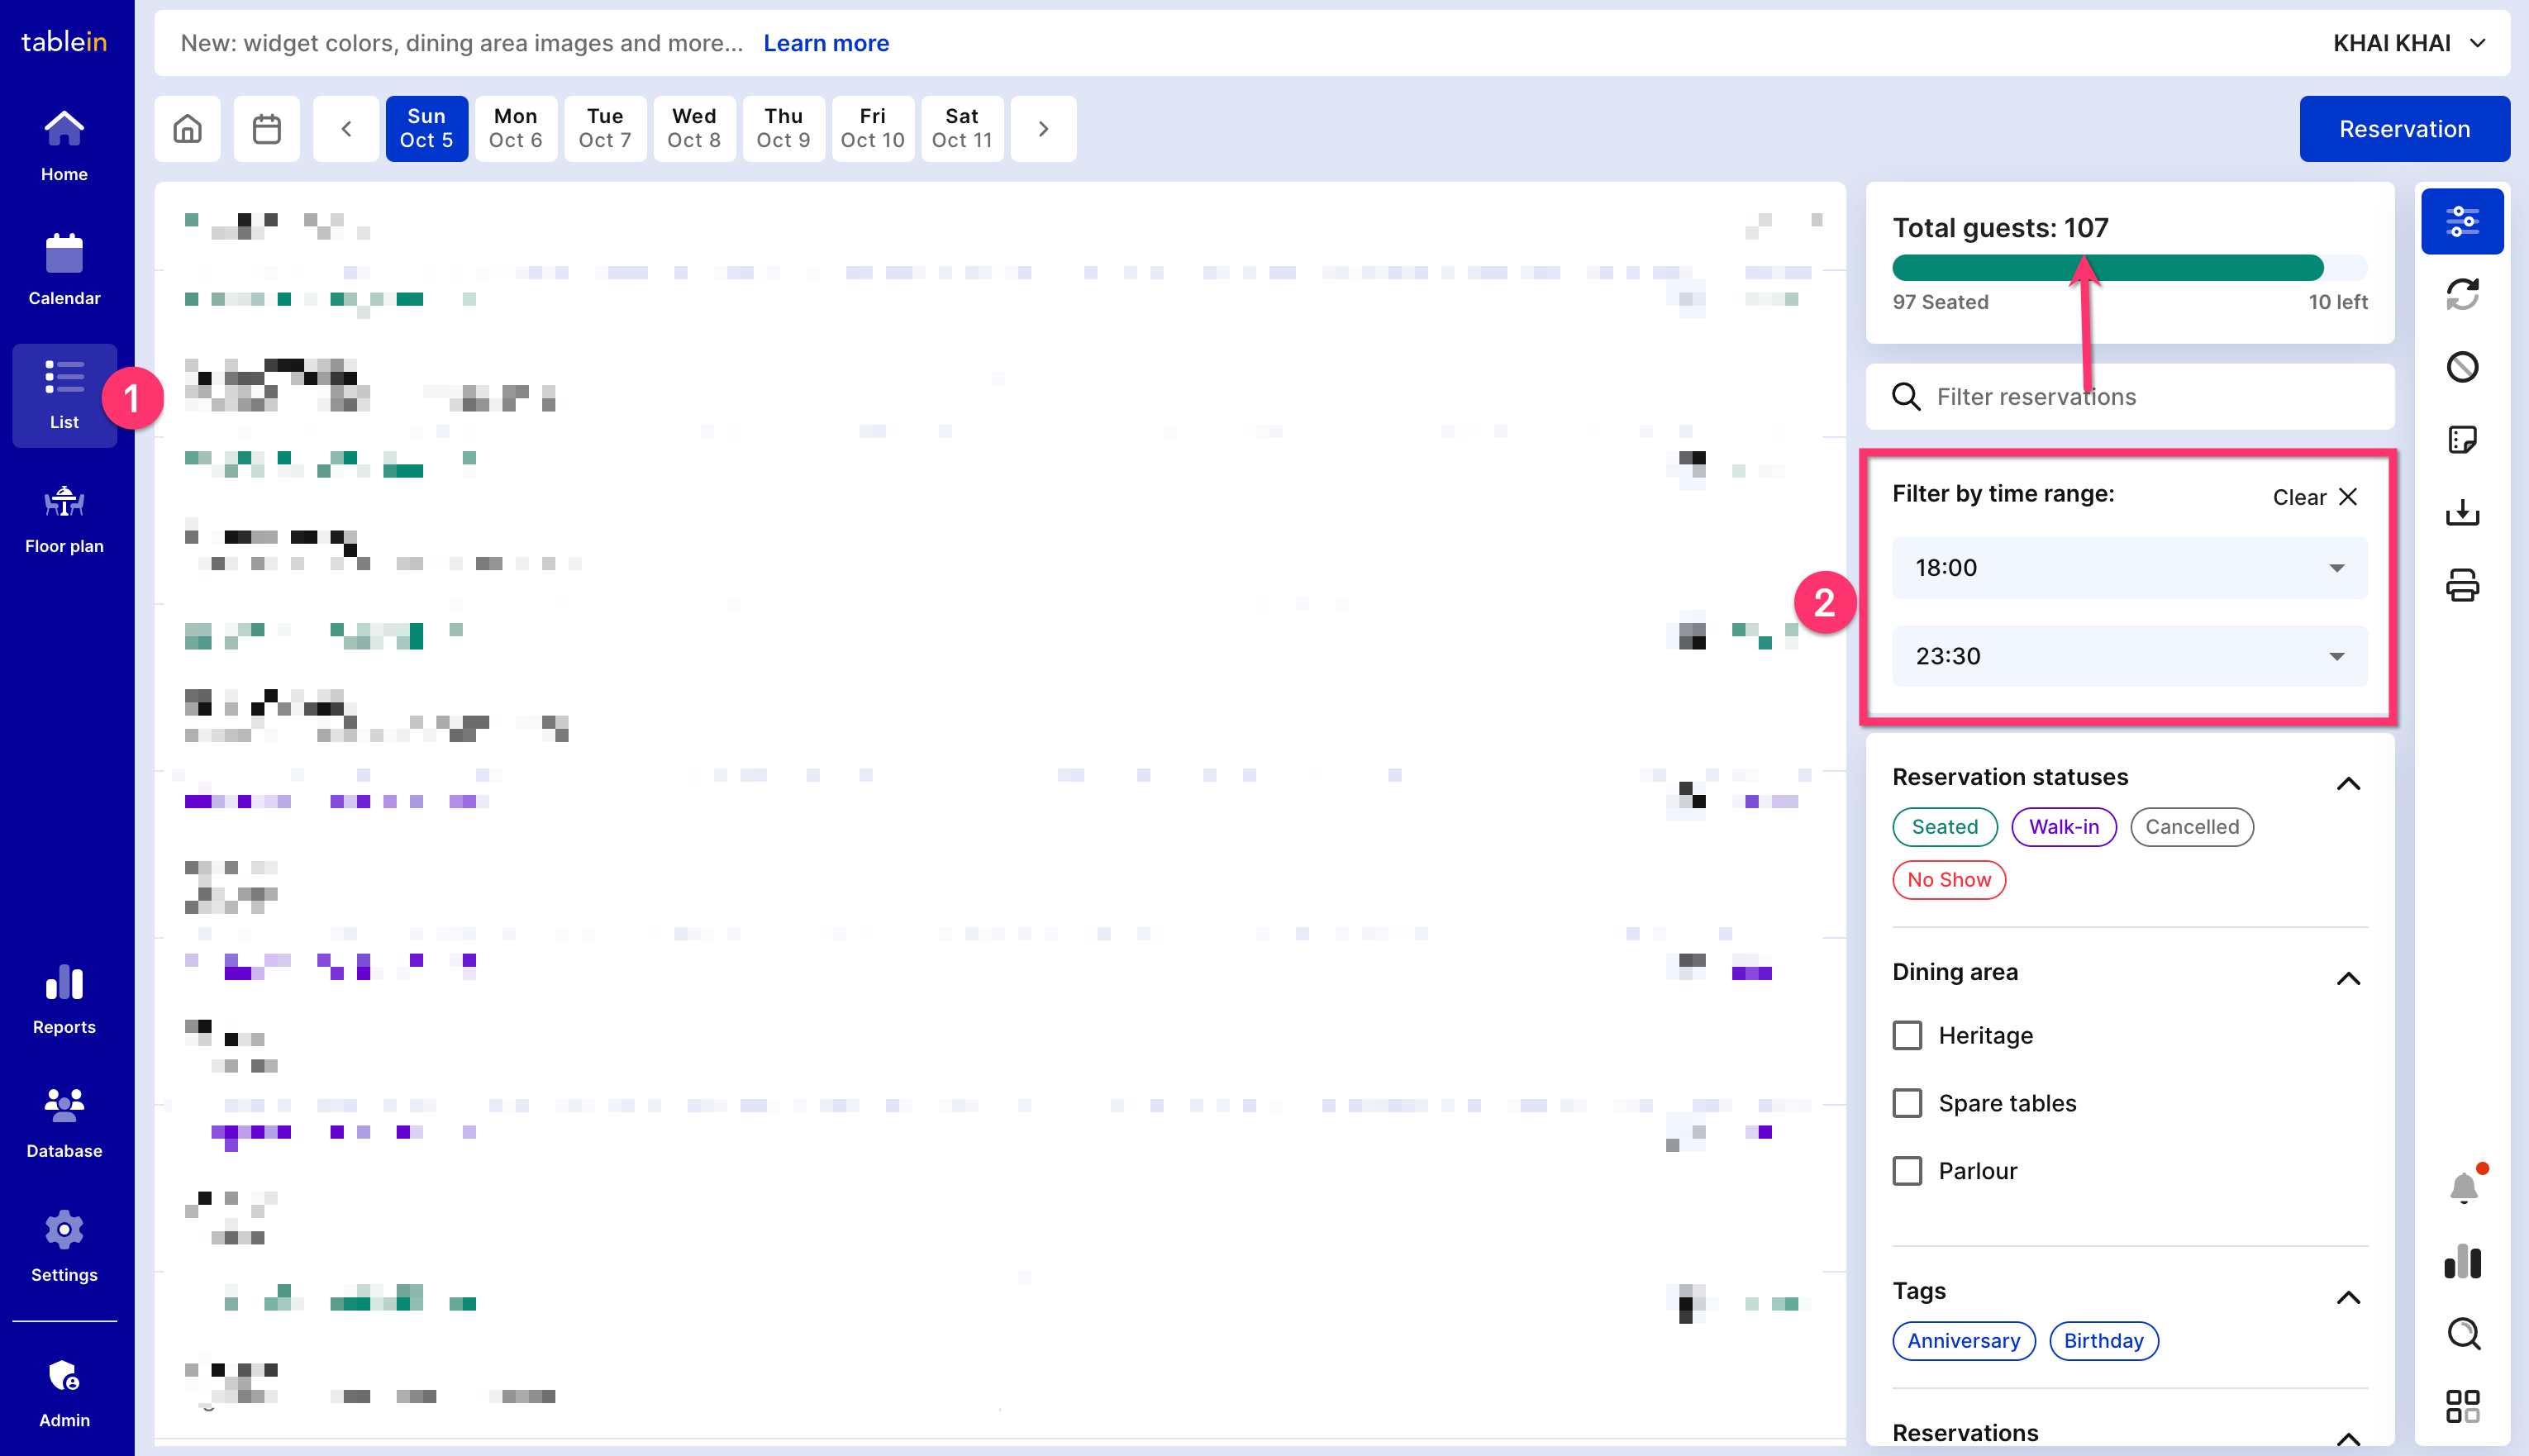2529x1456 pixels.
Task: Select the Fri Oct 10 tab
Action: 872,129
